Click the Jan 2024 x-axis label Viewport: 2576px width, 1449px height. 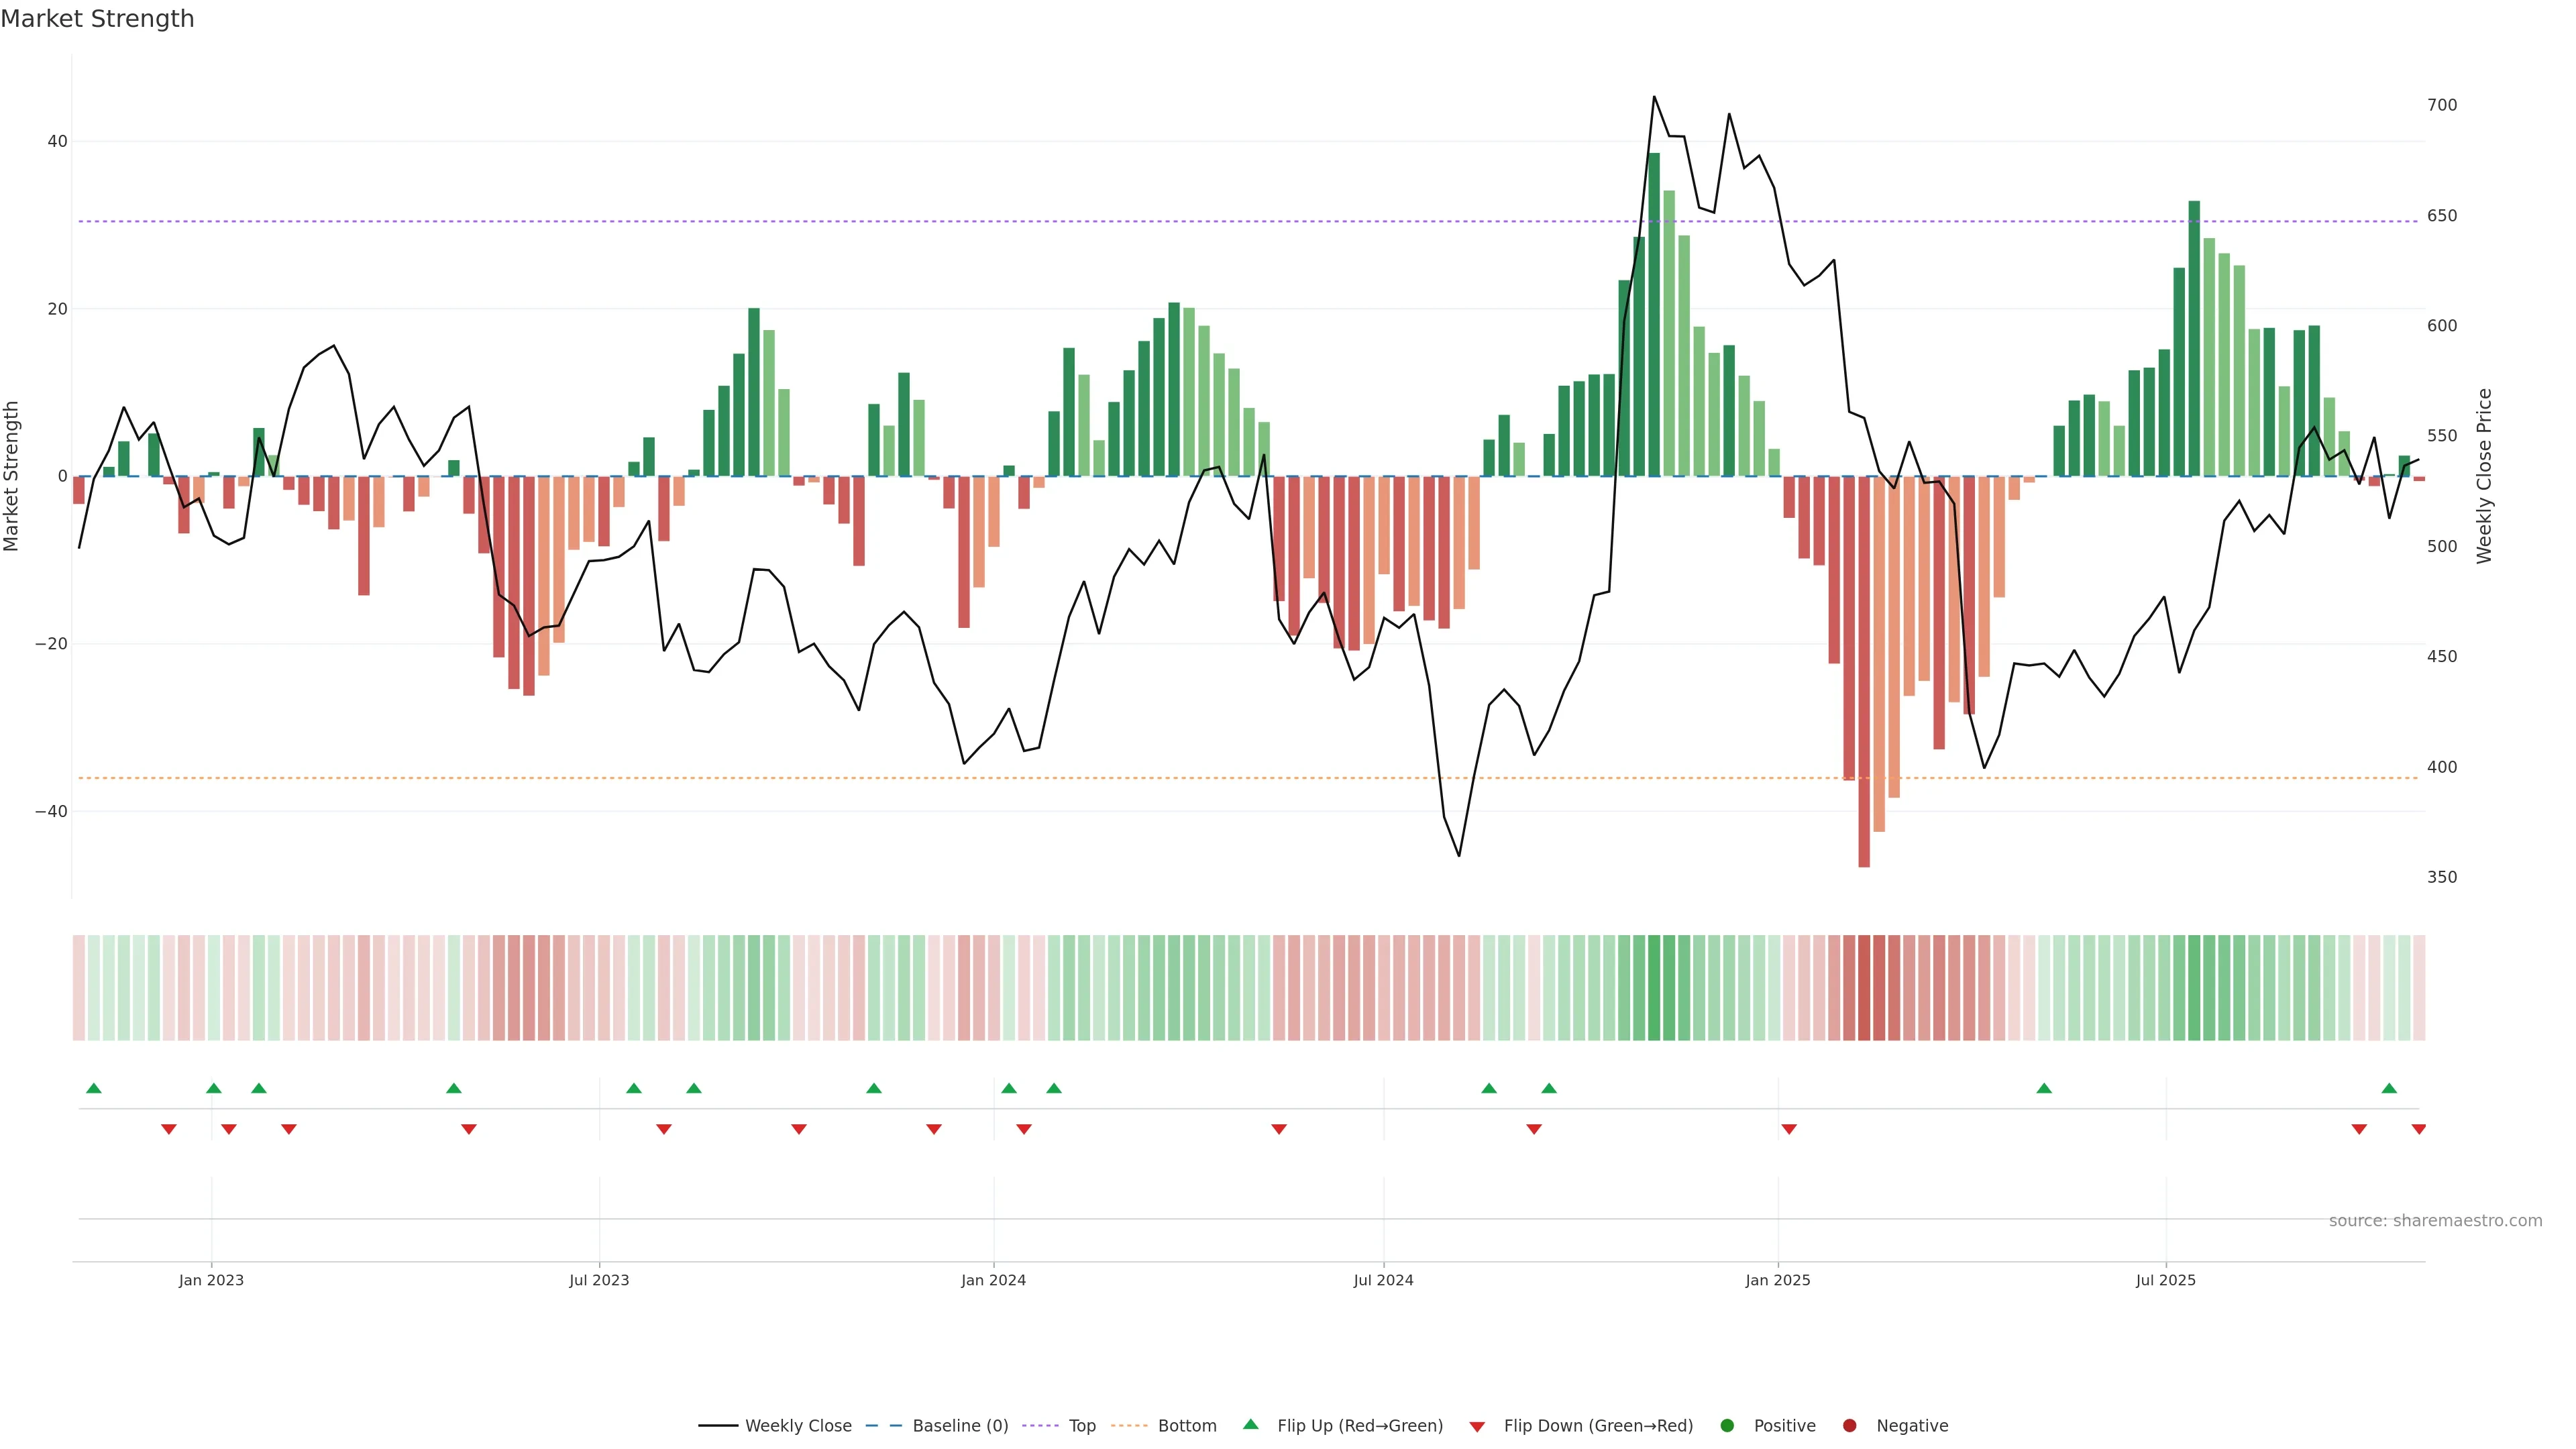click(993, 1280)
